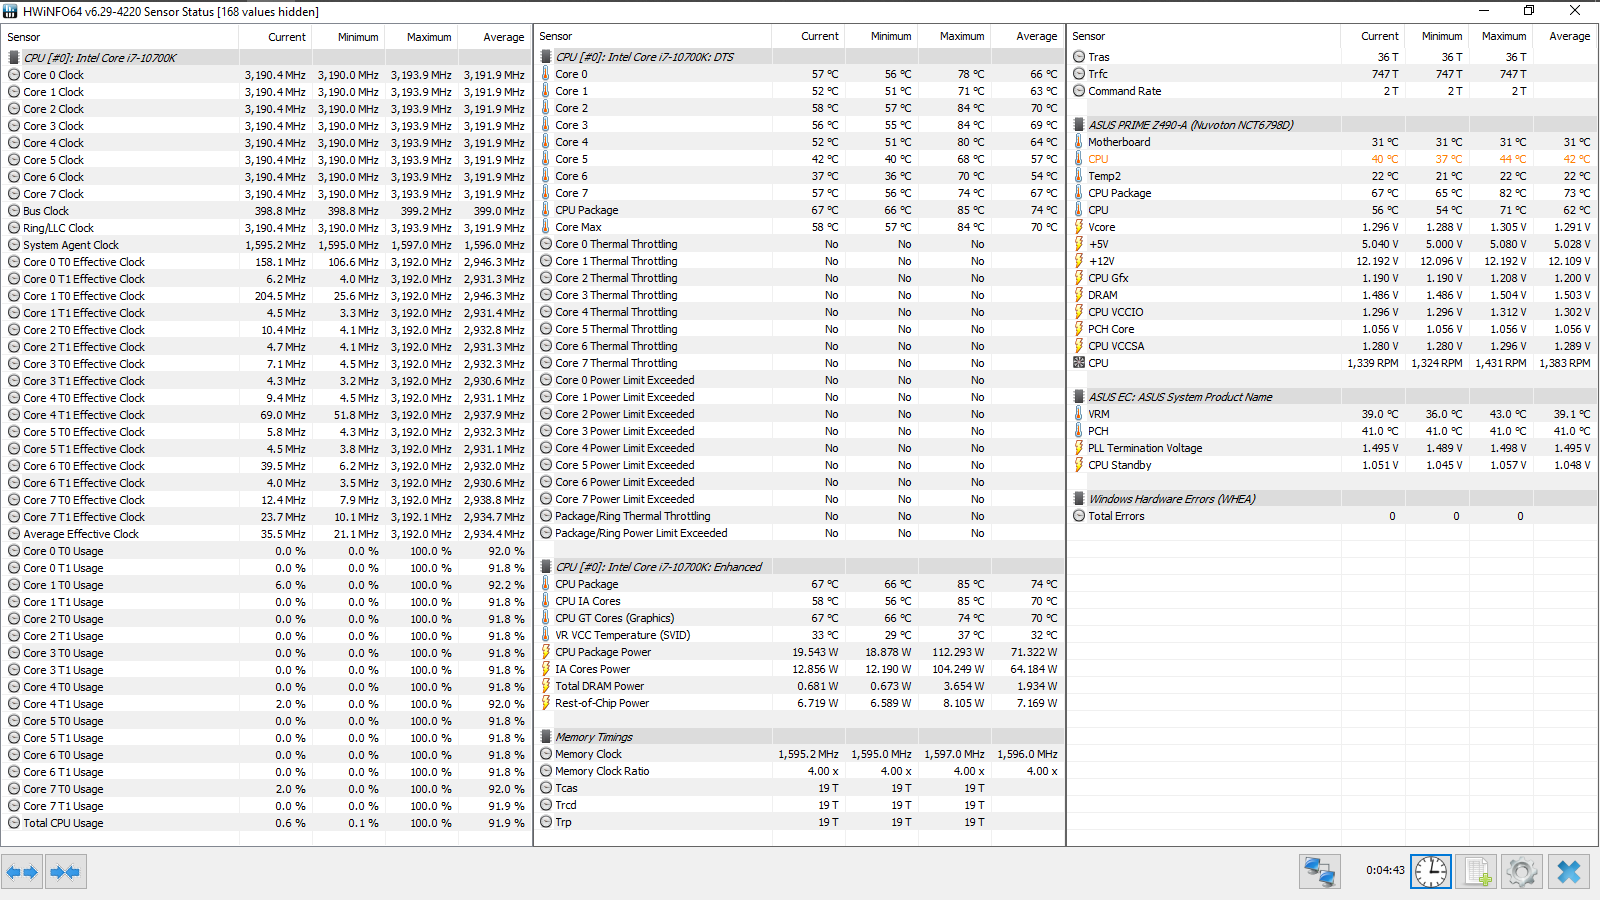Viewport: 1600px width, 900px height.
Task: Select the CPU IA Cores row
Action: pyautogui.click(x=799, y=601)
